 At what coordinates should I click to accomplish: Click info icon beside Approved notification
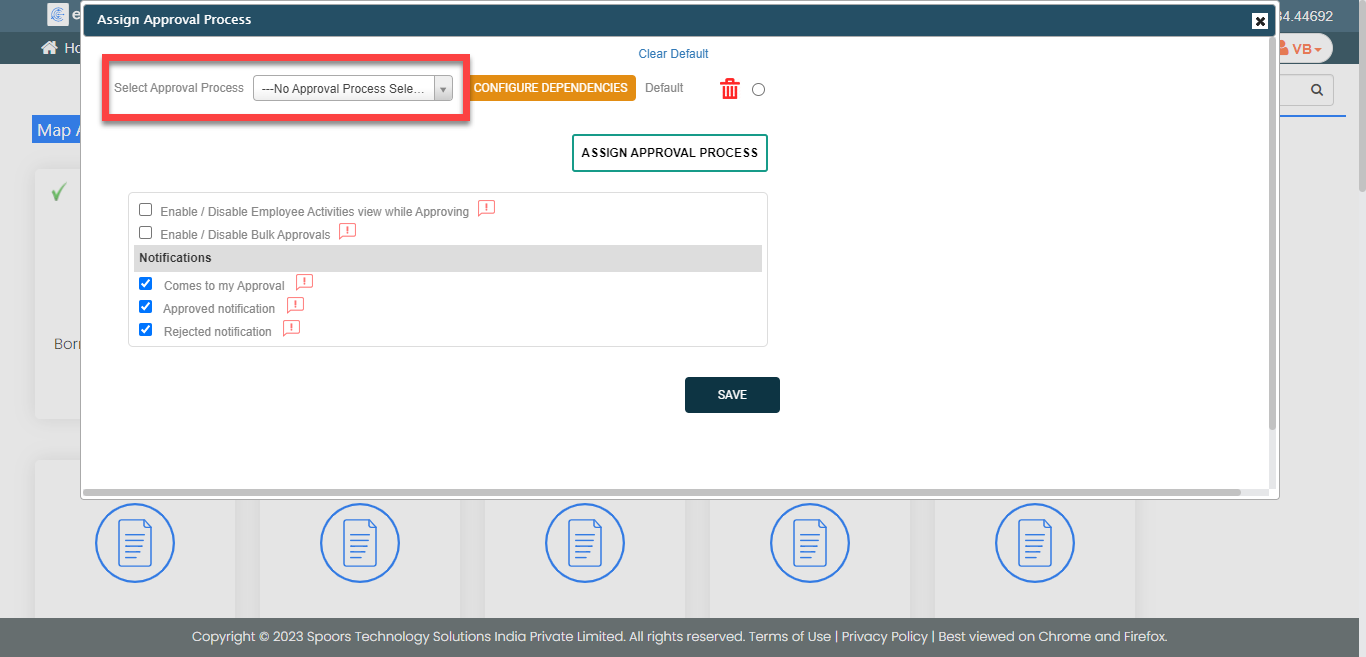(295, 306)
